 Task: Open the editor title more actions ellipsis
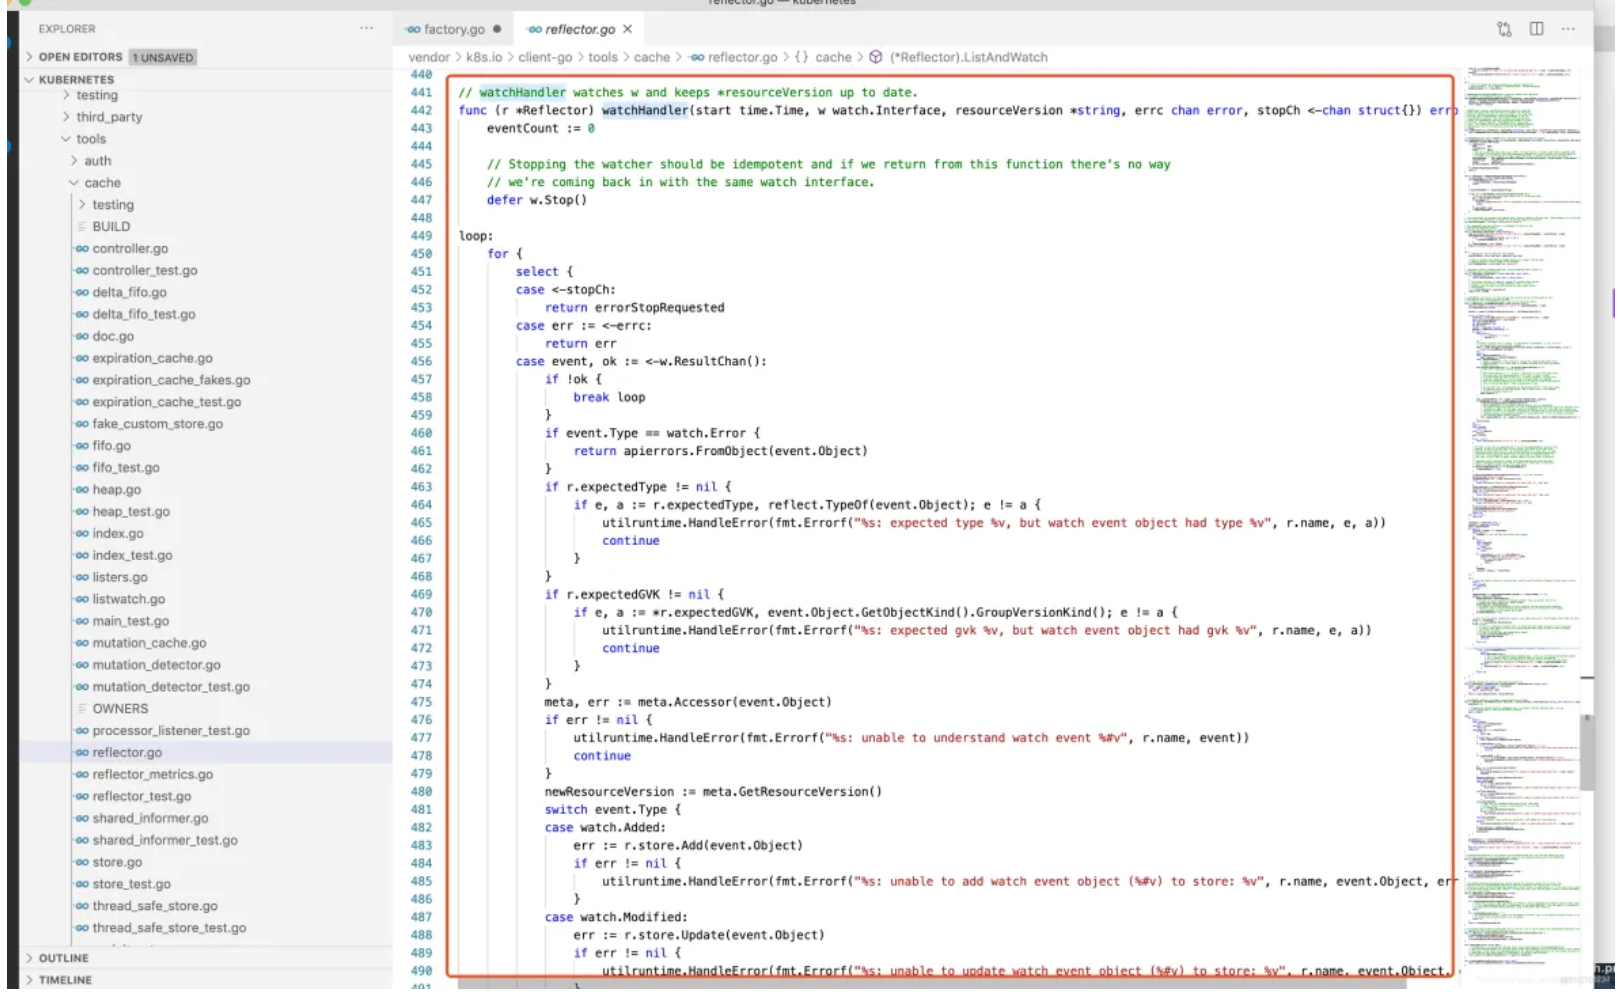[x=1568, y=29]
